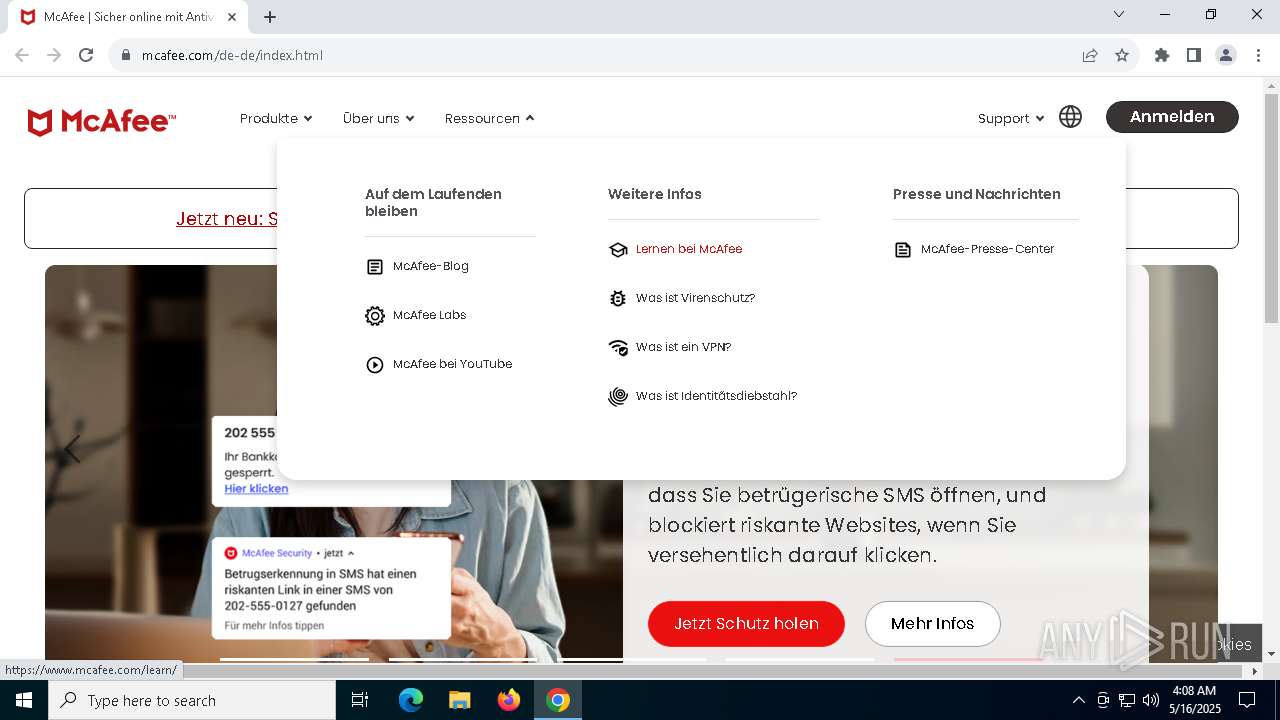
Task: Open the share page icon
Action: coord(1090,55)
